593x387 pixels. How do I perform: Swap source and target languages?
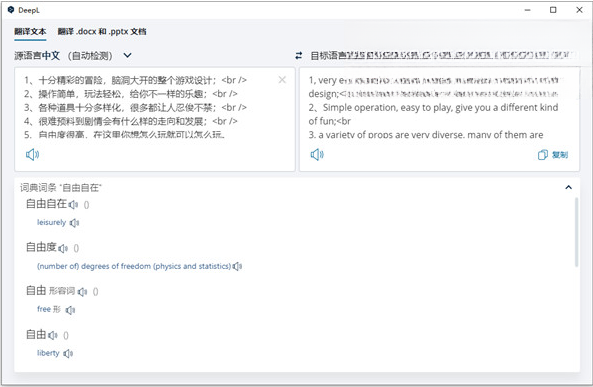click(x=299, y=56)
